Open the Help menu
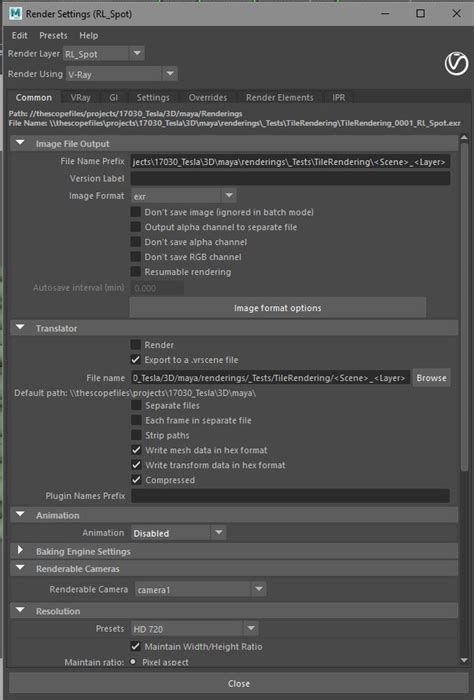The height and width of the screenshot is (700, 474). coord(89,36)
